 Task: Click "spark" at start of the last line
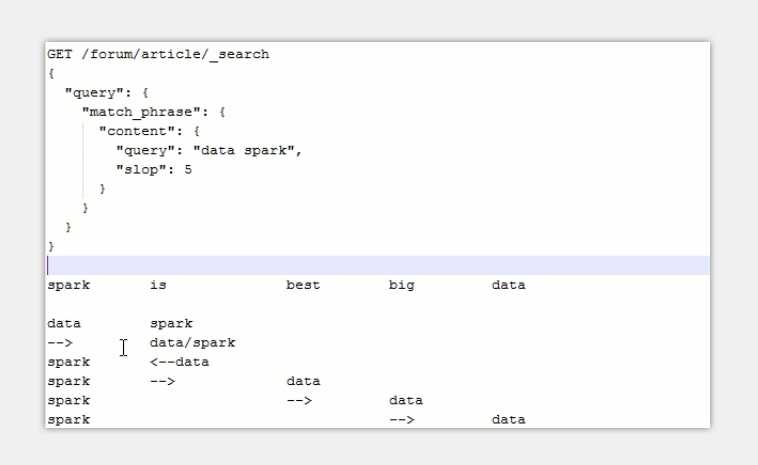69,420
